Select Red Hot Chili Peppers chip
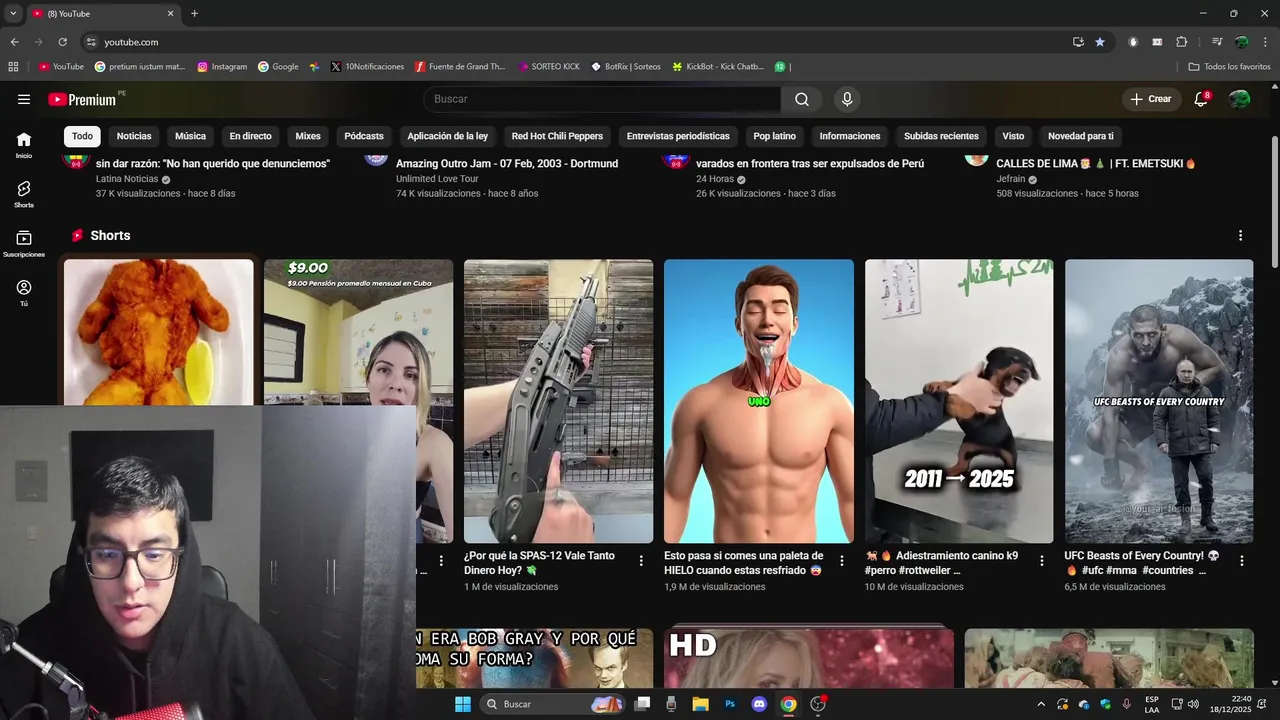The width and height of the screenshot is (1280, 720). point(557,136)
